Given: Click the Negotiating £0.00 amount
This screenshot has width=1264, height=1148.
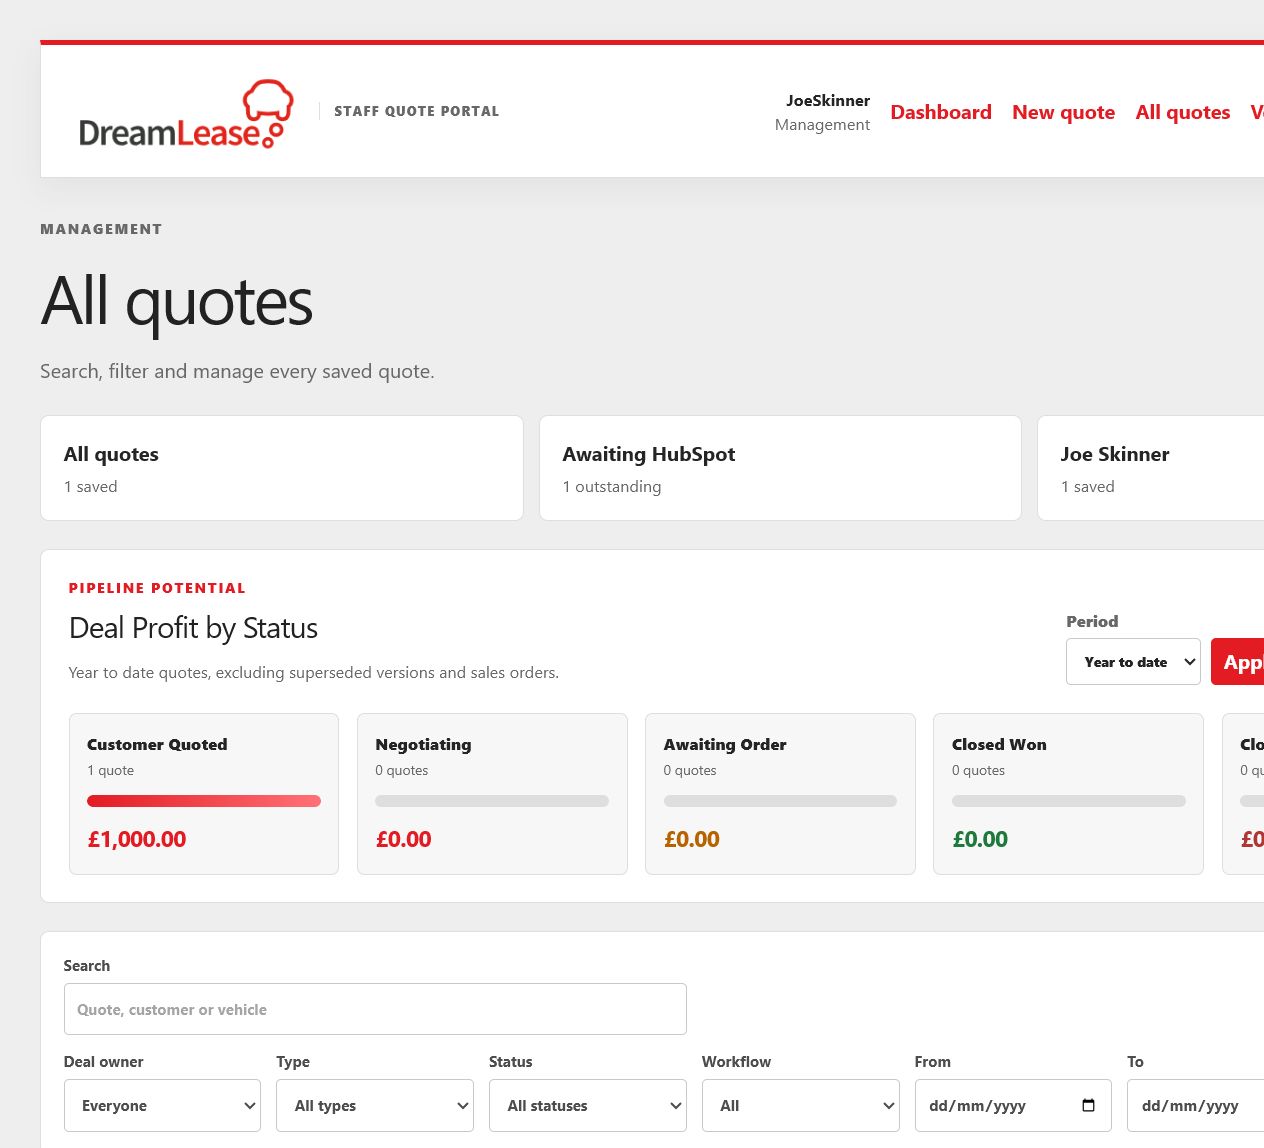Looking at the screenshot, I should [403, 839].
